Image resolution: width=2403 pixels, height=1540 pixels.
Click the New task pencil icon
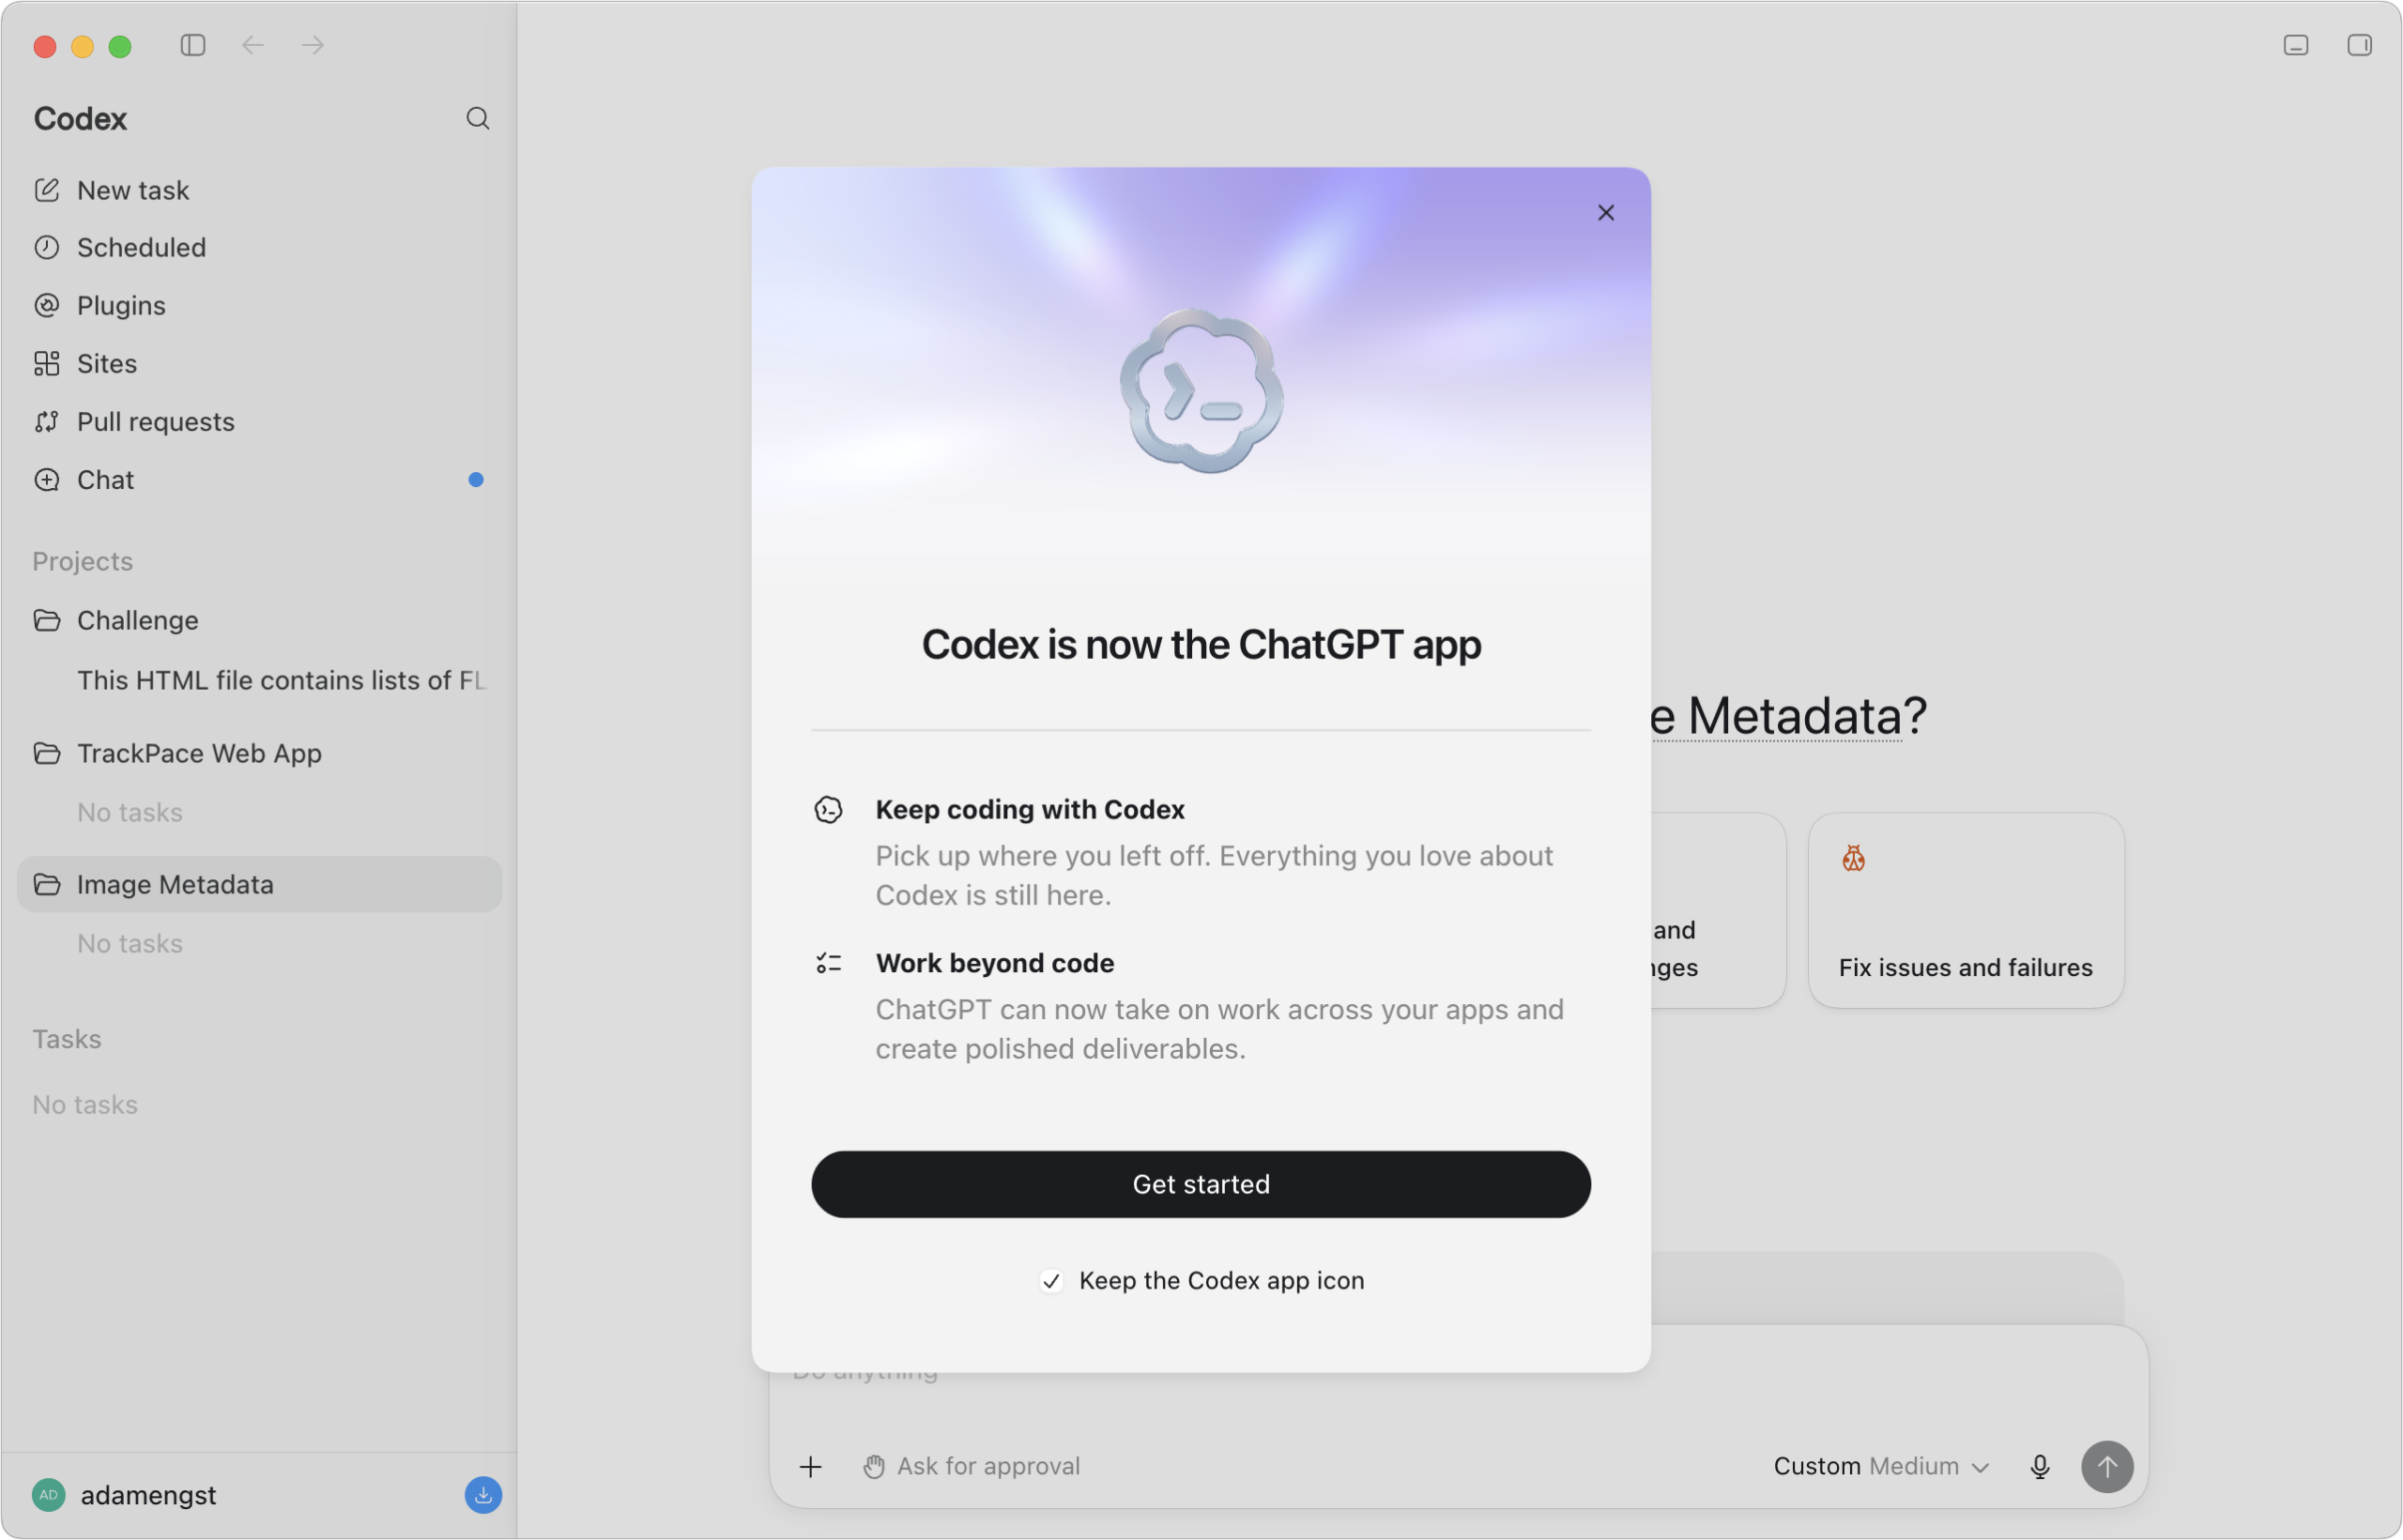tap(47, 190)
